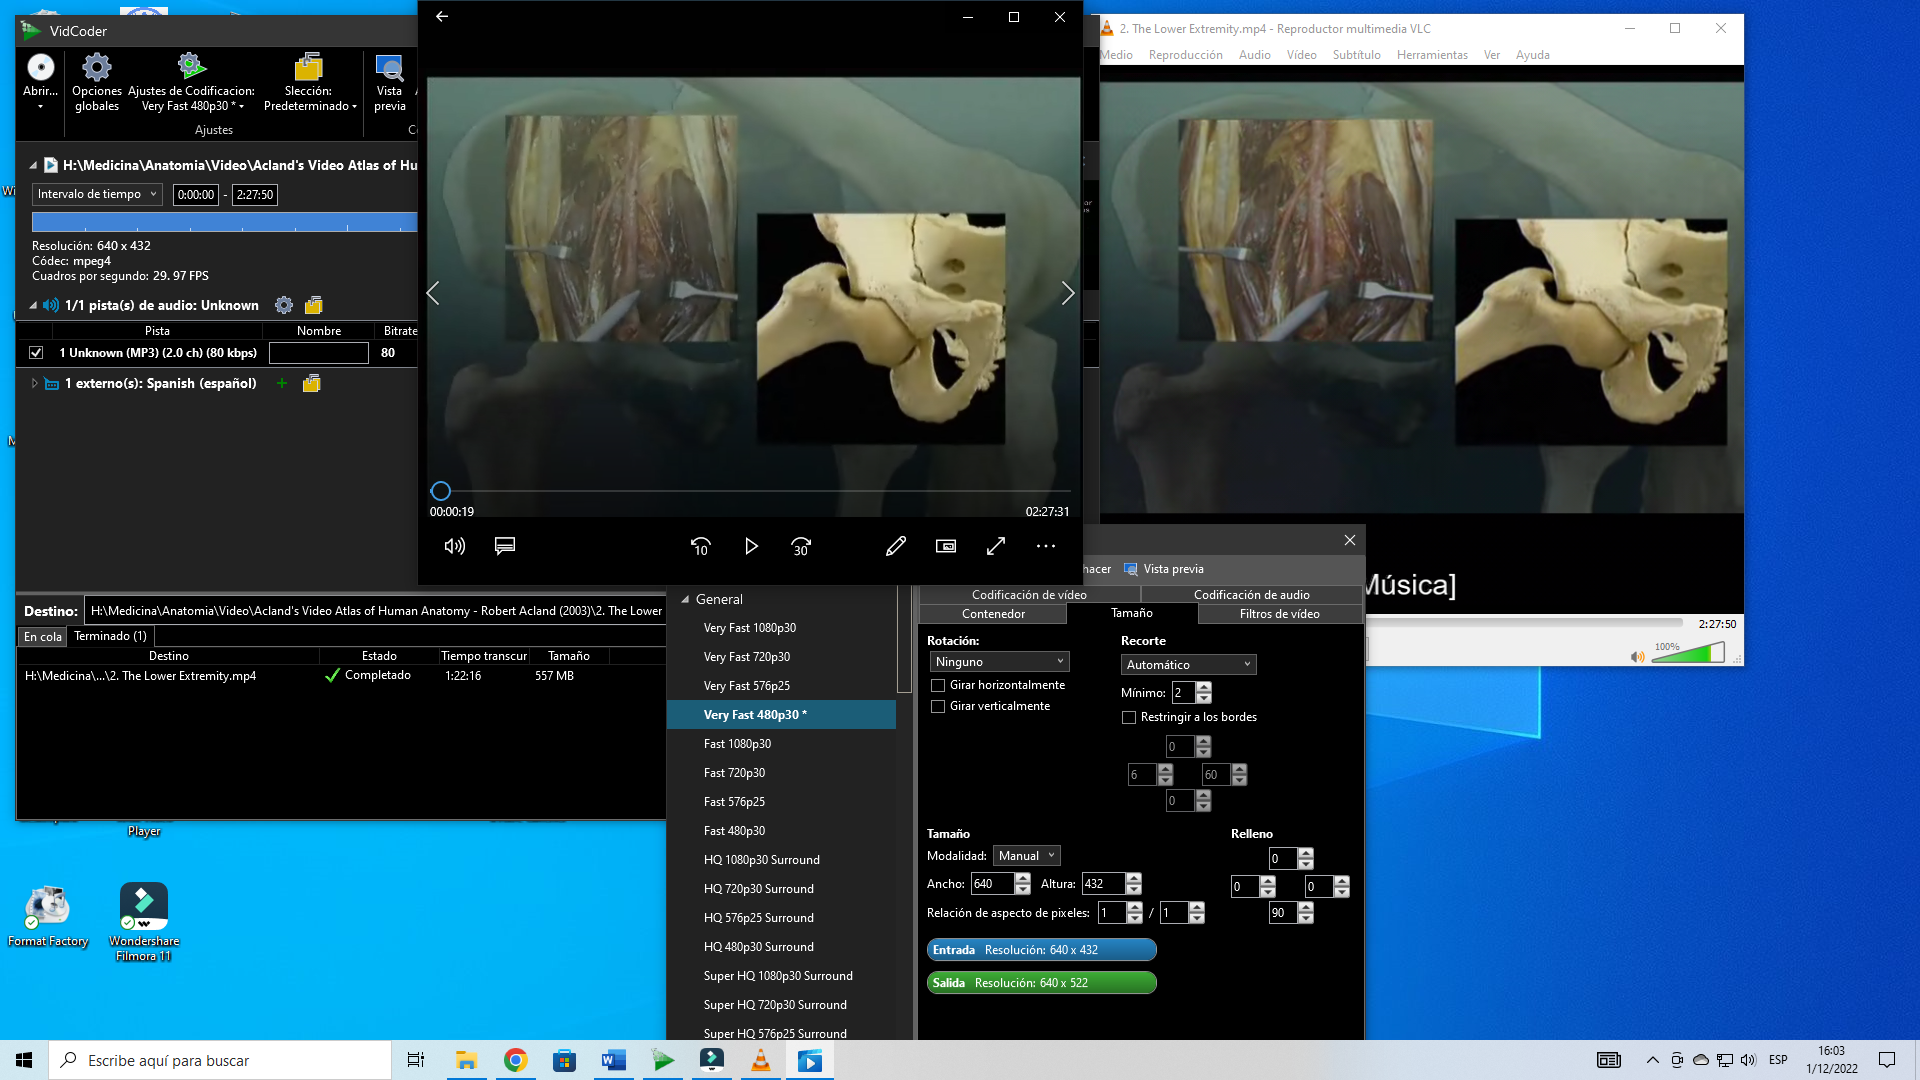Image resolution: width=1920 pixels, height=1080 pixels.
Task: Open the Recorte Automático dropdown
Action: [1188, 665]
